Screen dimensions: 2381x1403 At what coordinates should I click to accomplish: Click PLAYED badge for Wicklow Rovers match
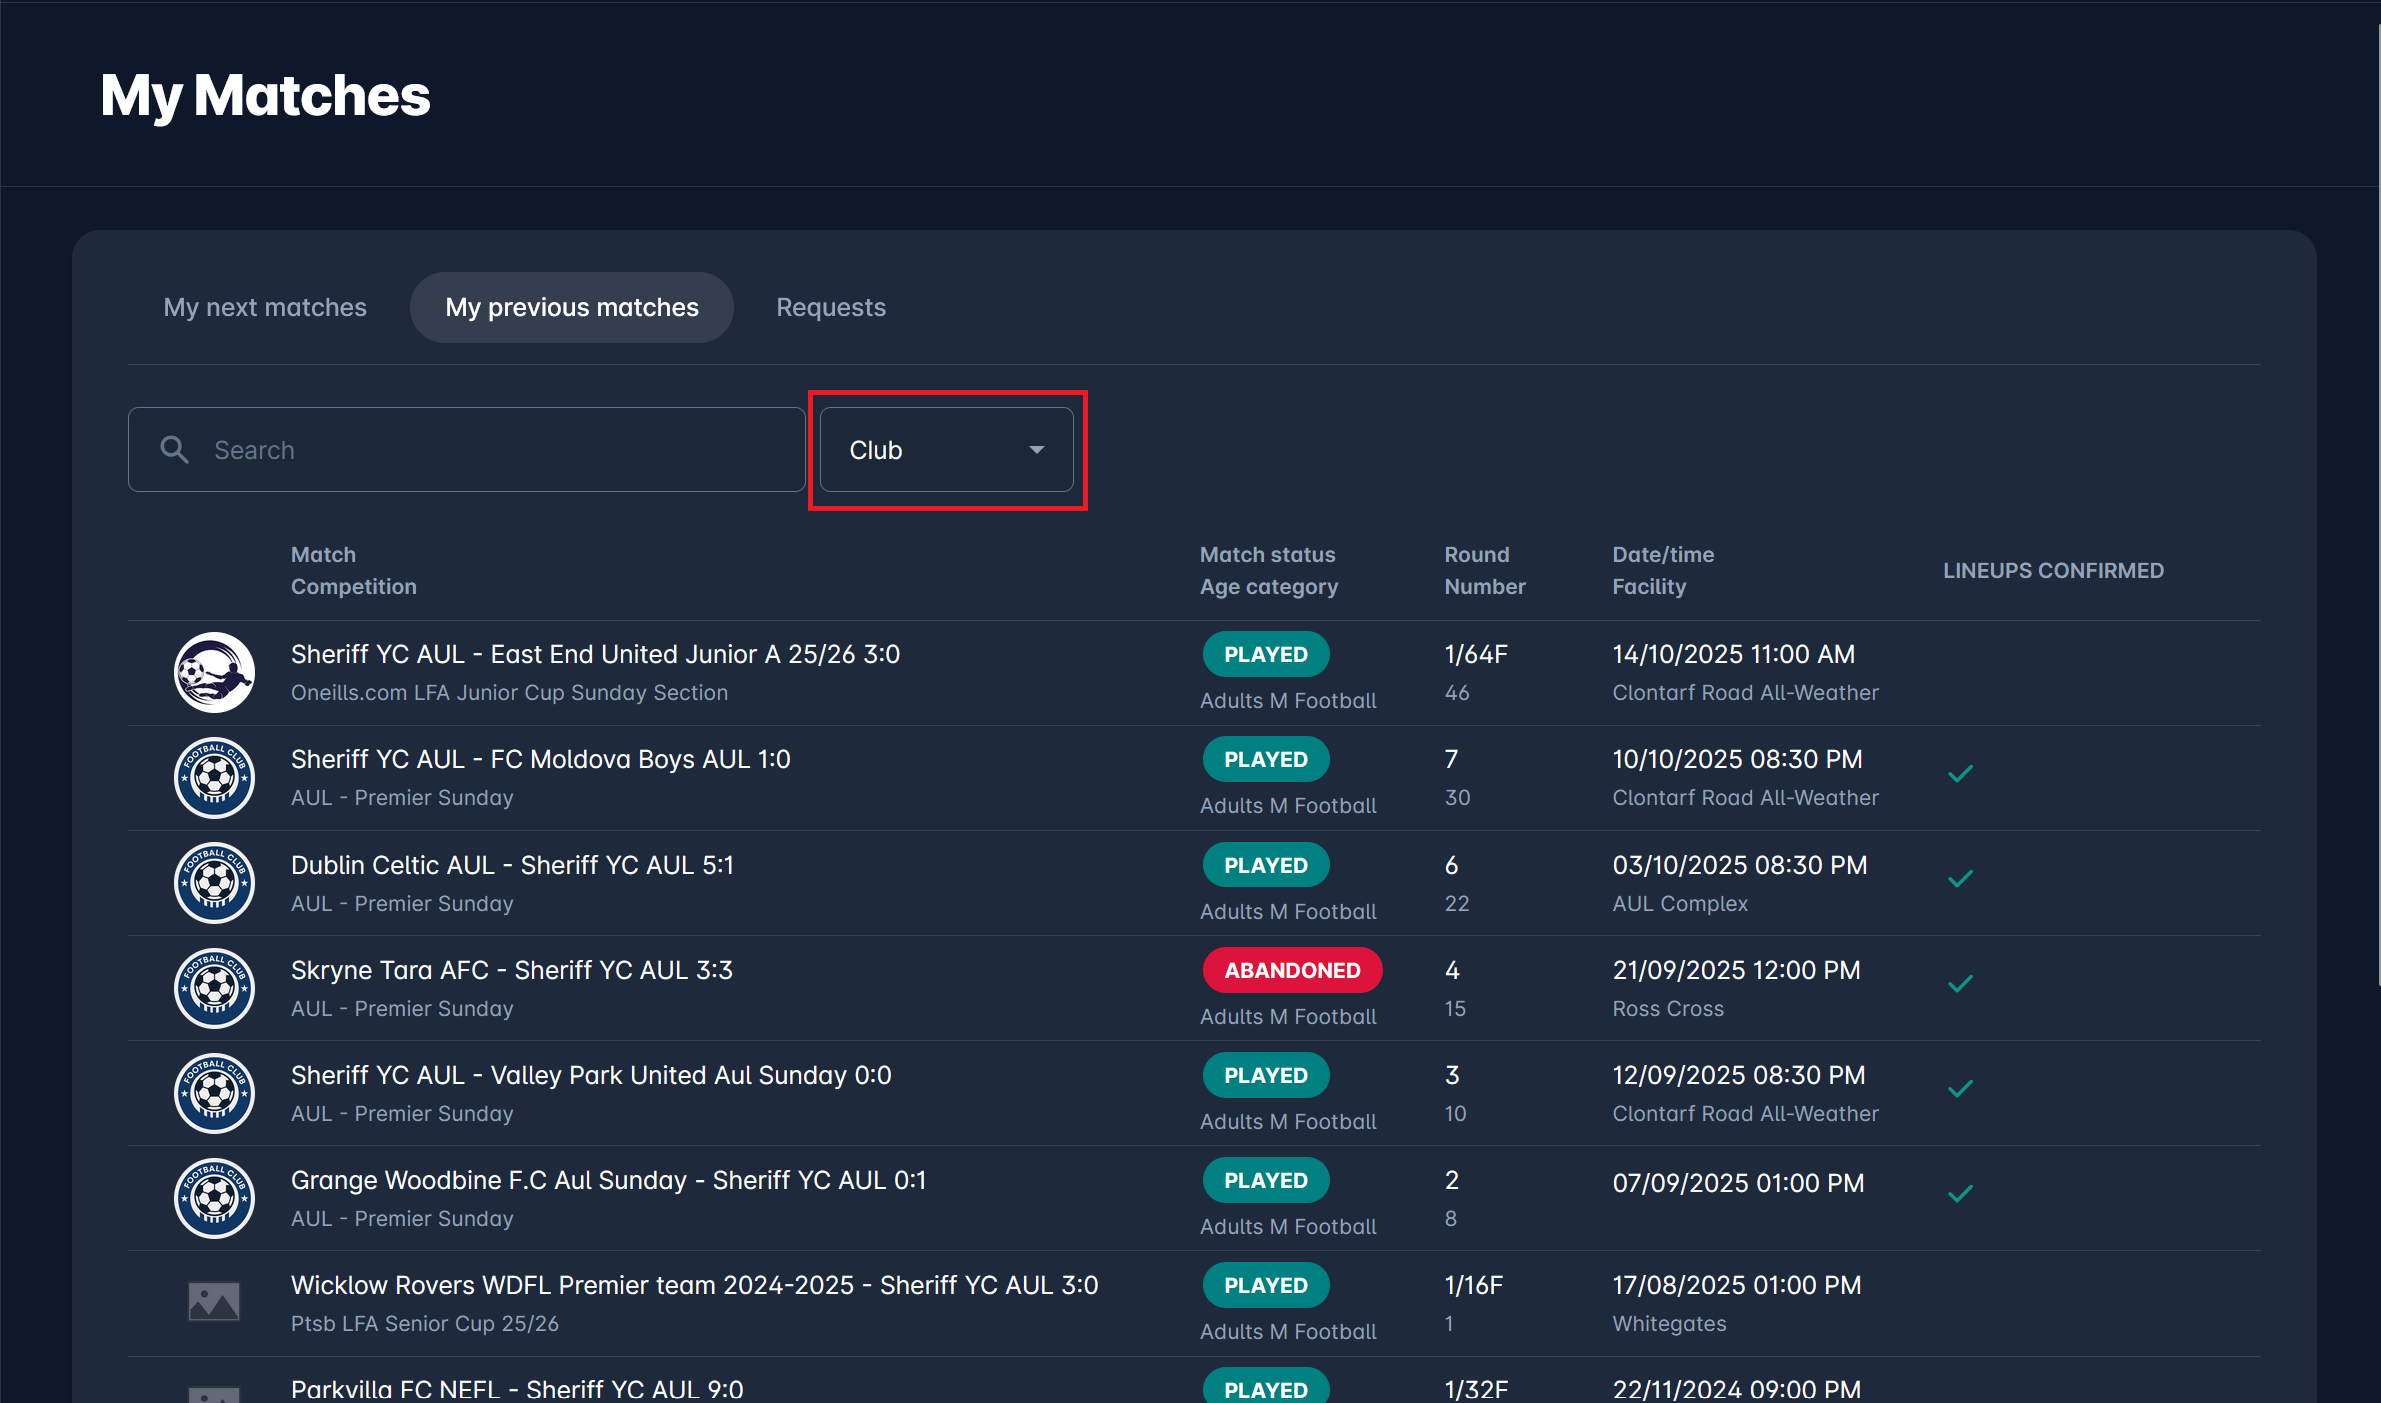pyautogui.click(x=1266, y=1285)
